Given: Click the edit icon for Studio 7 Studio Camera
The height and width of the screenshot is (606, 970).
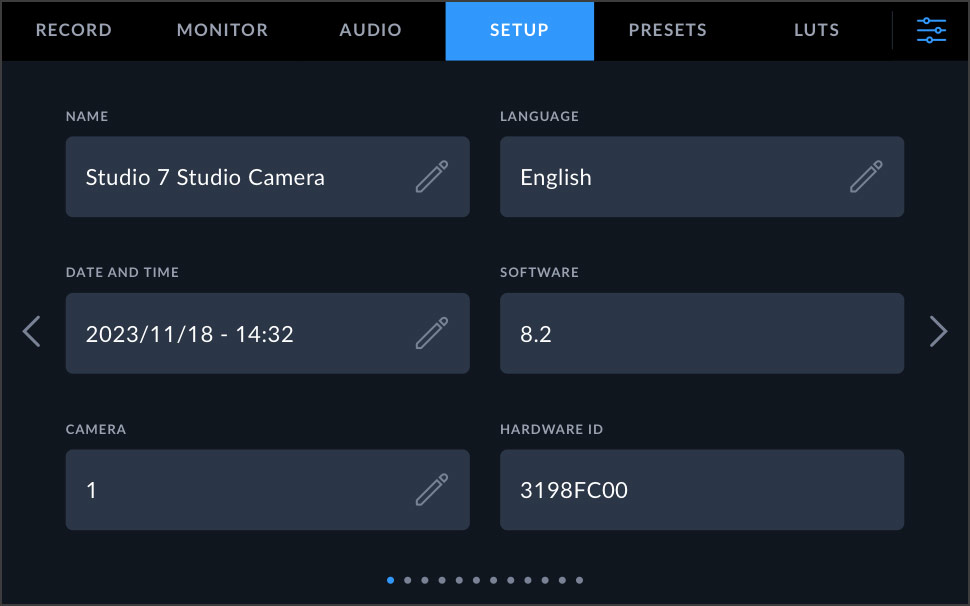Looking at the screenshot, I should [x=432, y=176].
